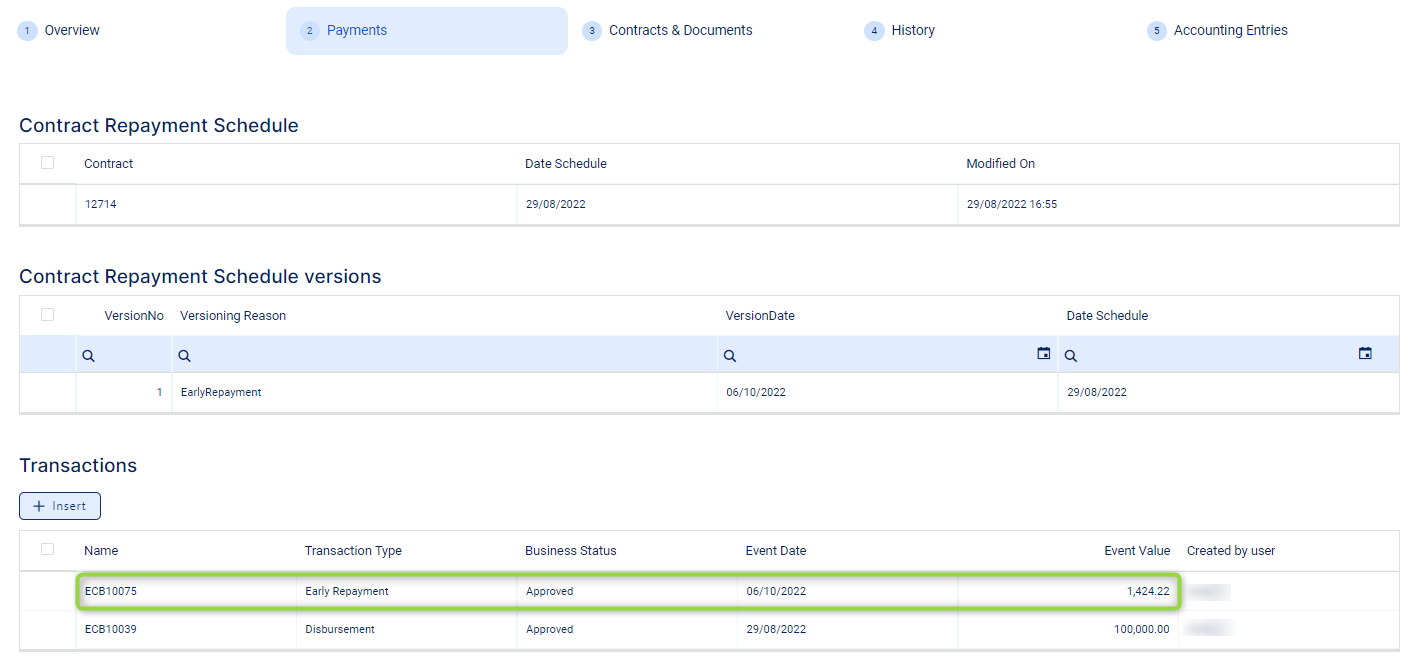Open calendar picker for Date Schedule filter
Viewport: 1419px width, 664px height.
(1365, 354)
